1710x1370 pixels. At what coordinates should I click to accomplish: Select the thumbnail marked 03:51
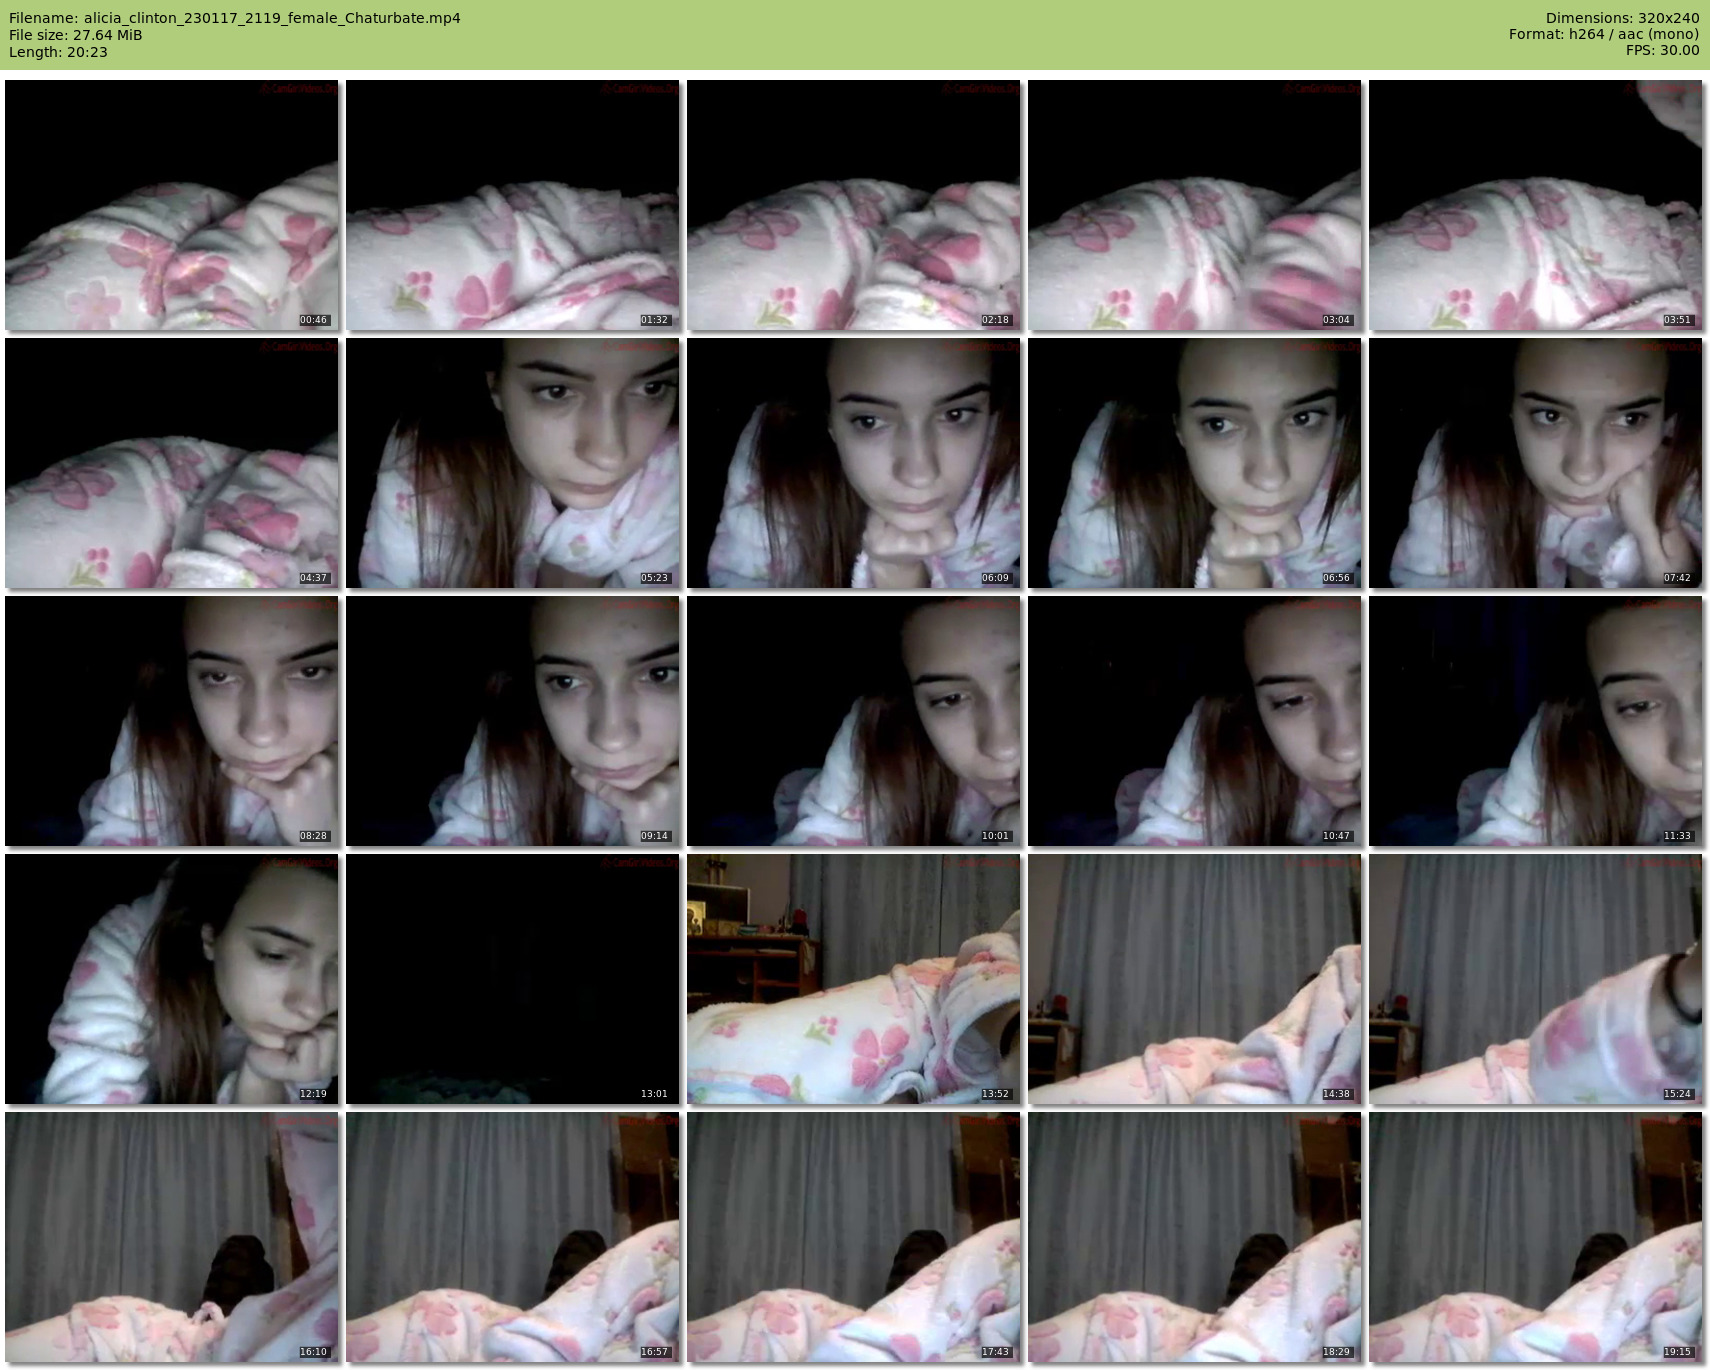tap(1535, 205)
